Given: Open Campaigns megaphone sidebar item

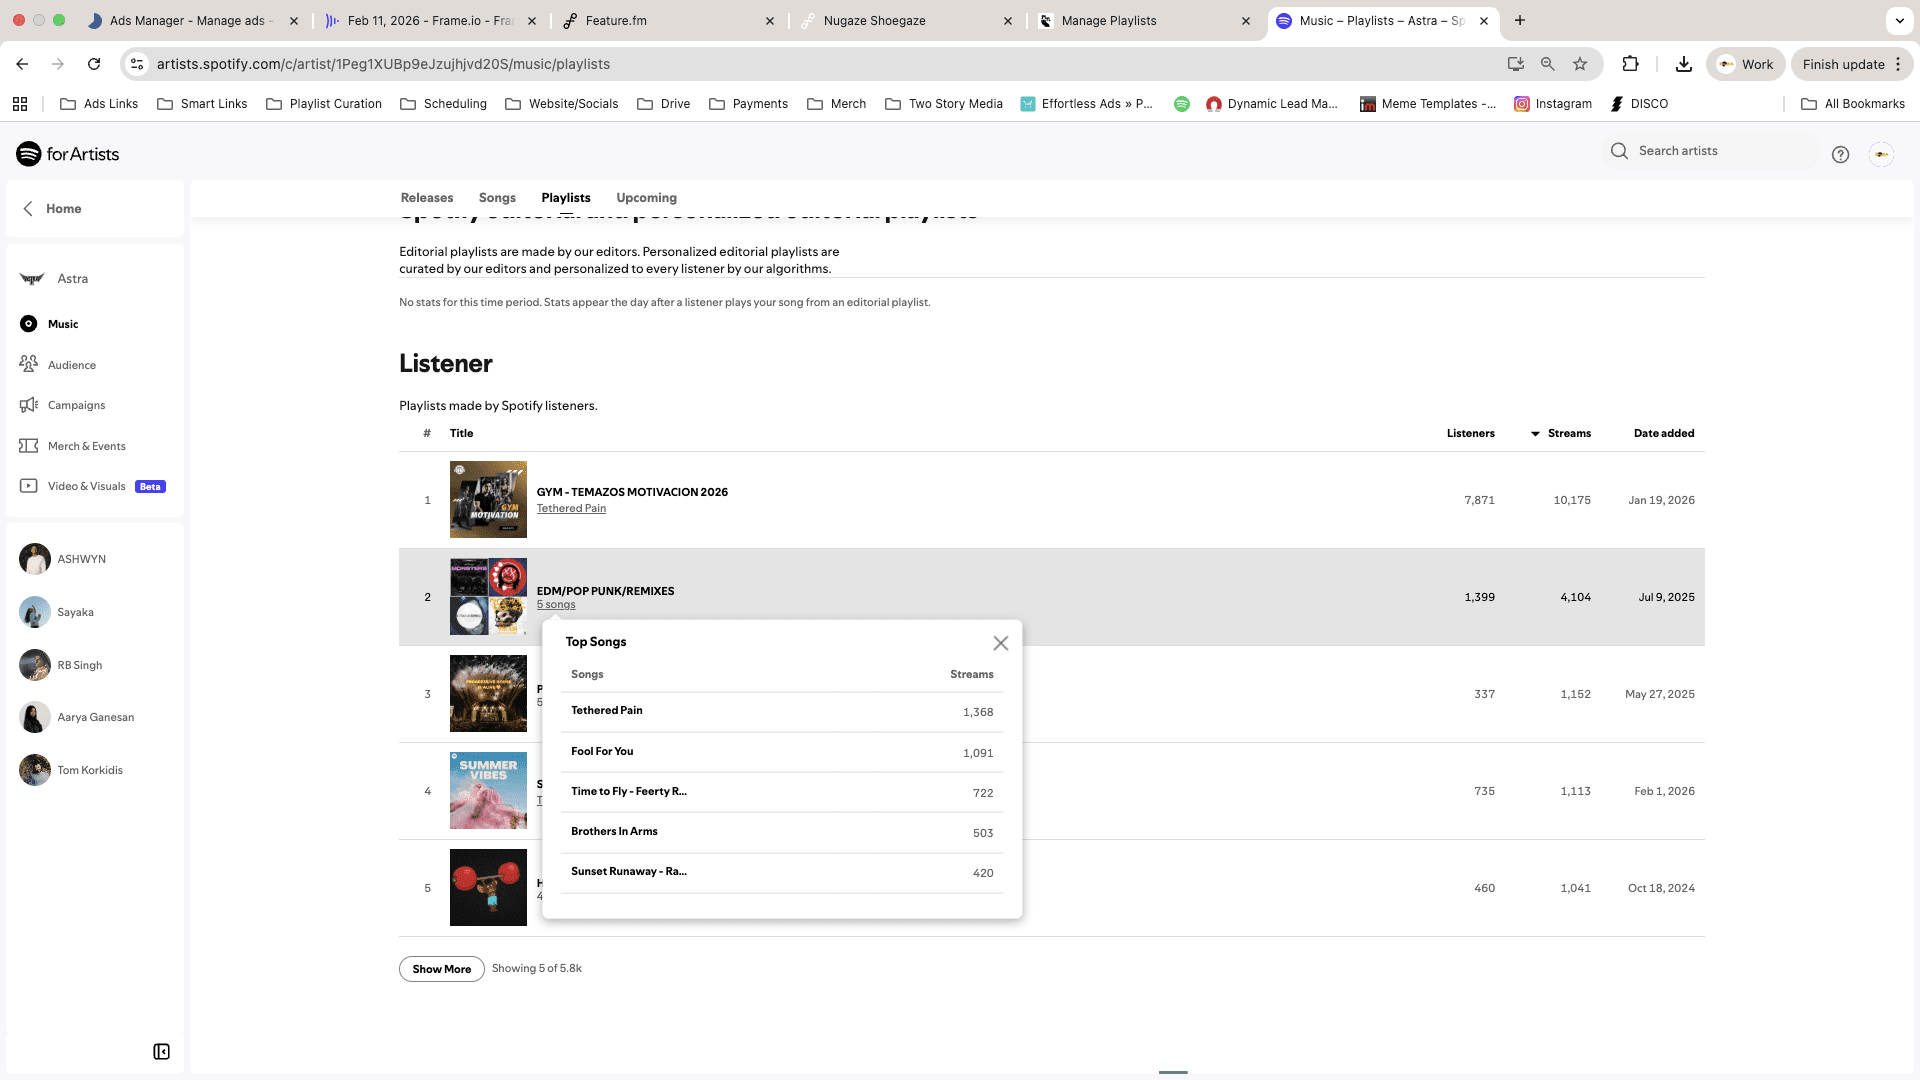Looking at the screenshot, I should click(76, 405).
